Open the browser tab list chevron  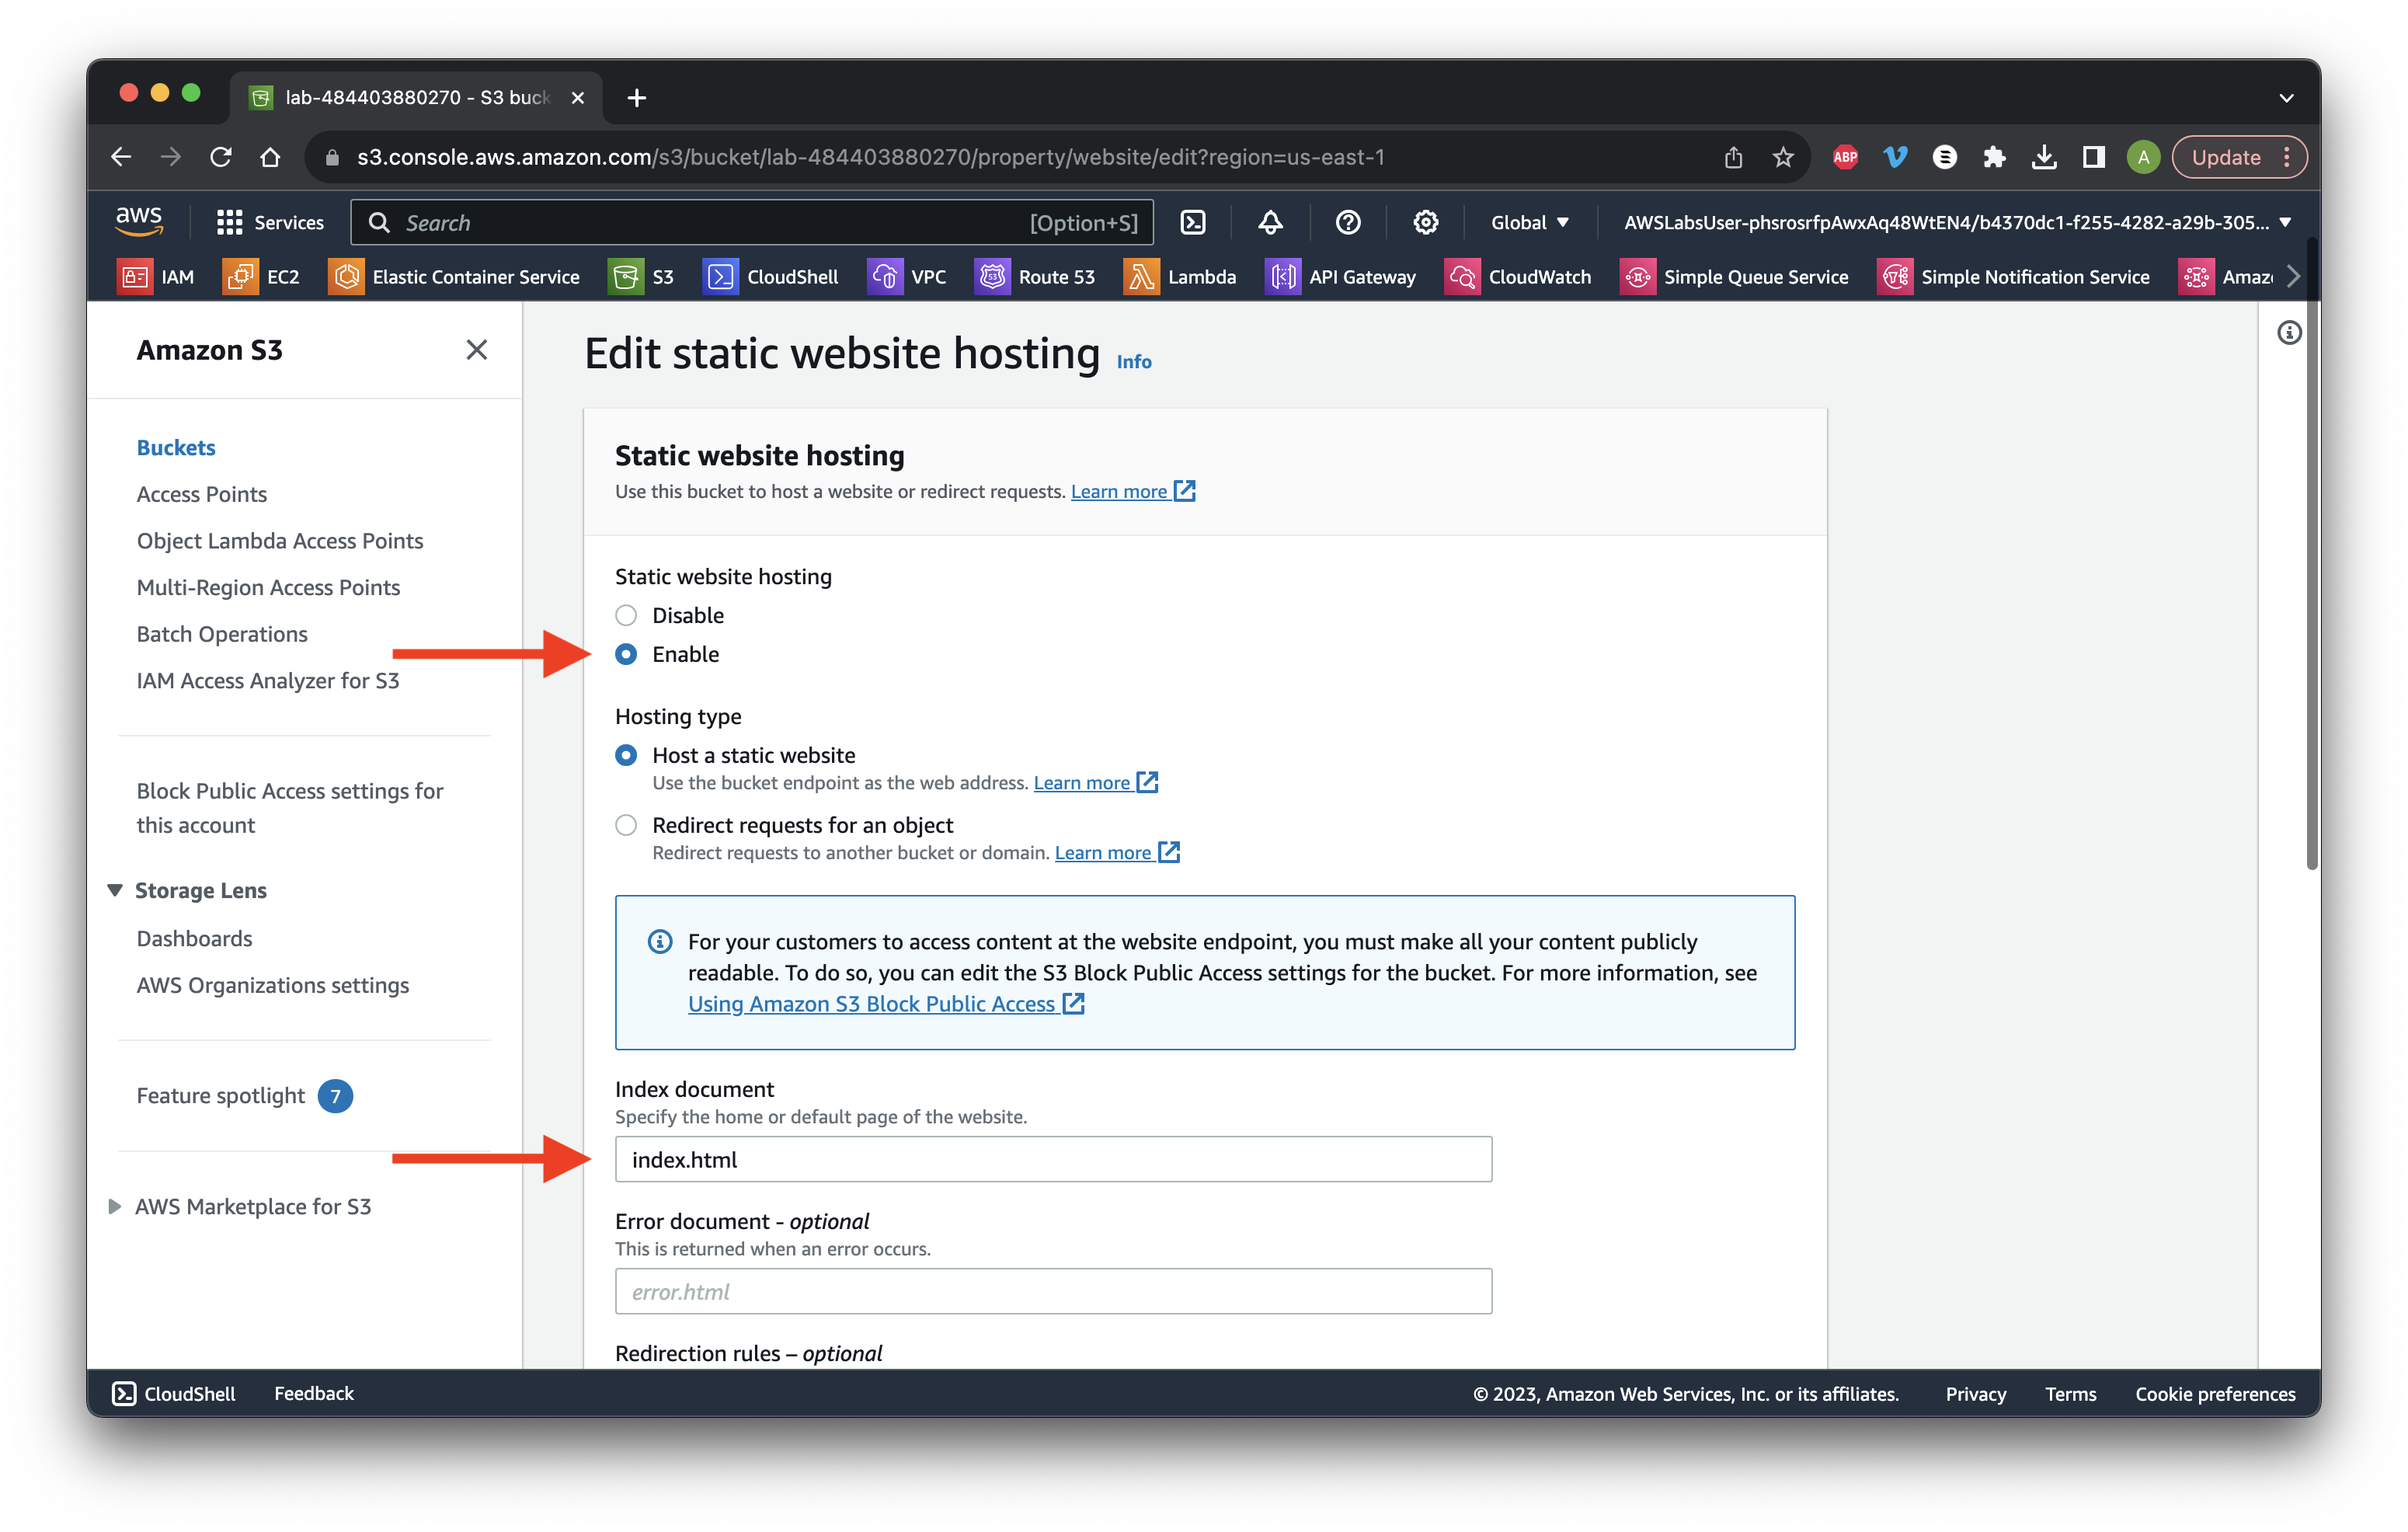[x=2286, y=97]
